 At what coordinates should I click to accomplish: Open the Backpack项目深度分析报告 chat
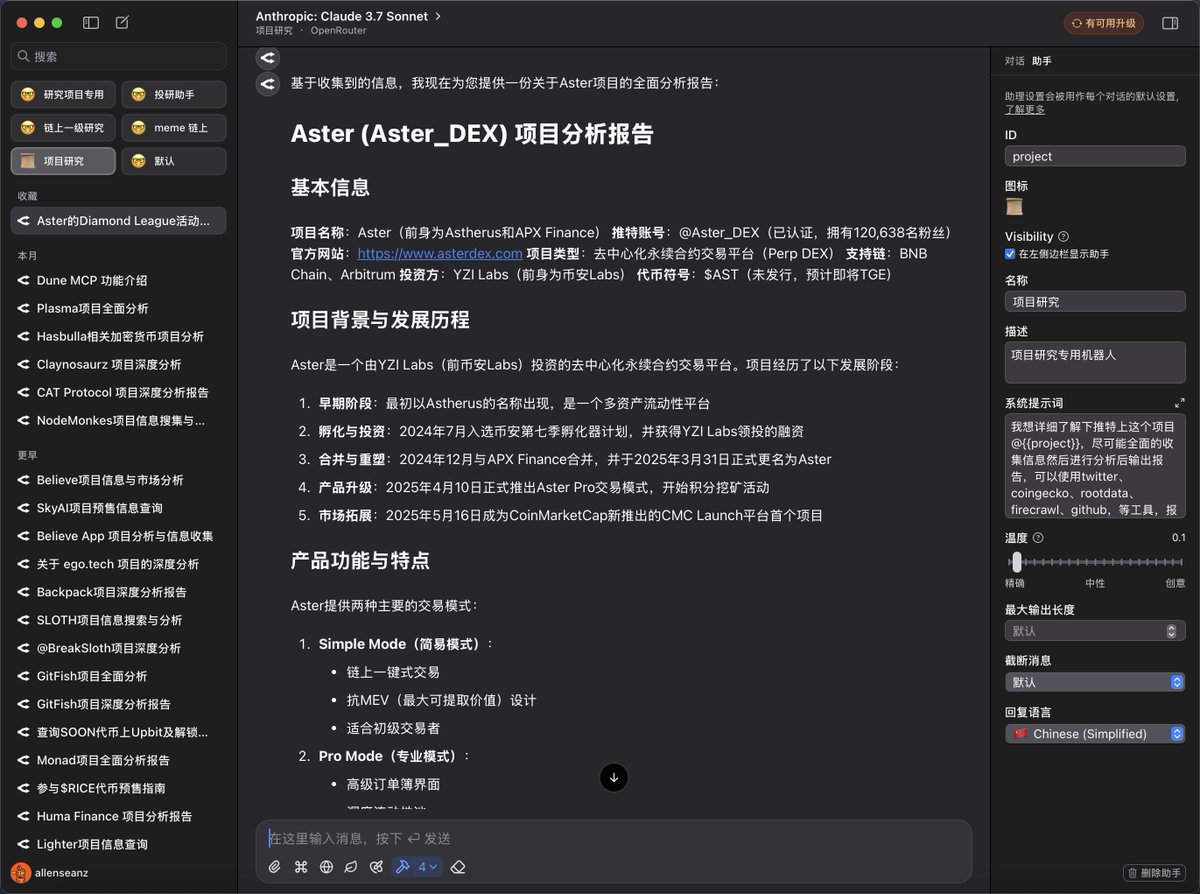click(x=119, y=592)
